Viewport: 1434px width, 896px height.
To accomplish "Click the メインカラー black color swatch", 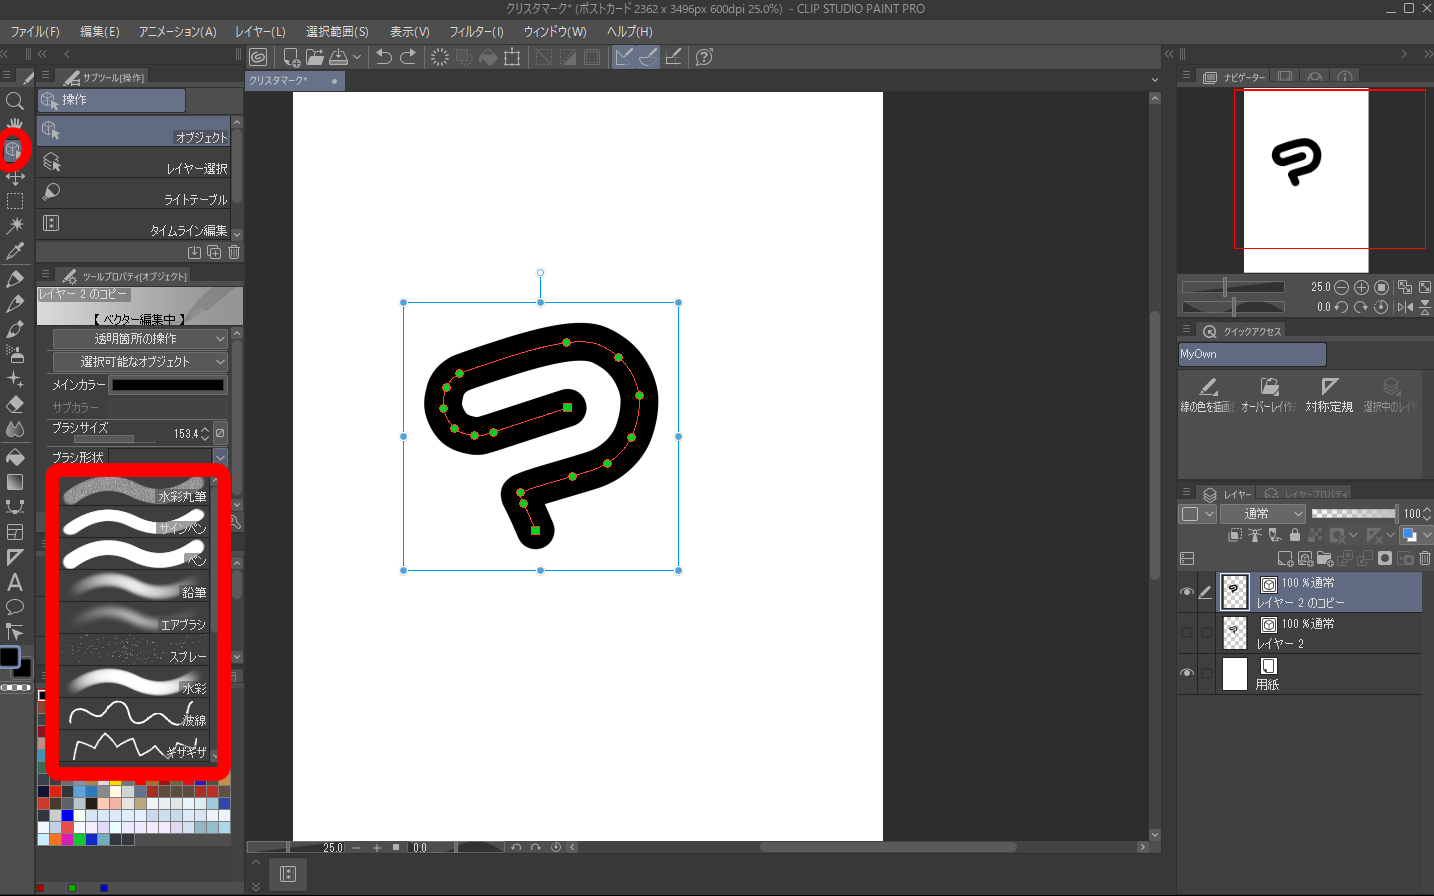I will point(168,385).
